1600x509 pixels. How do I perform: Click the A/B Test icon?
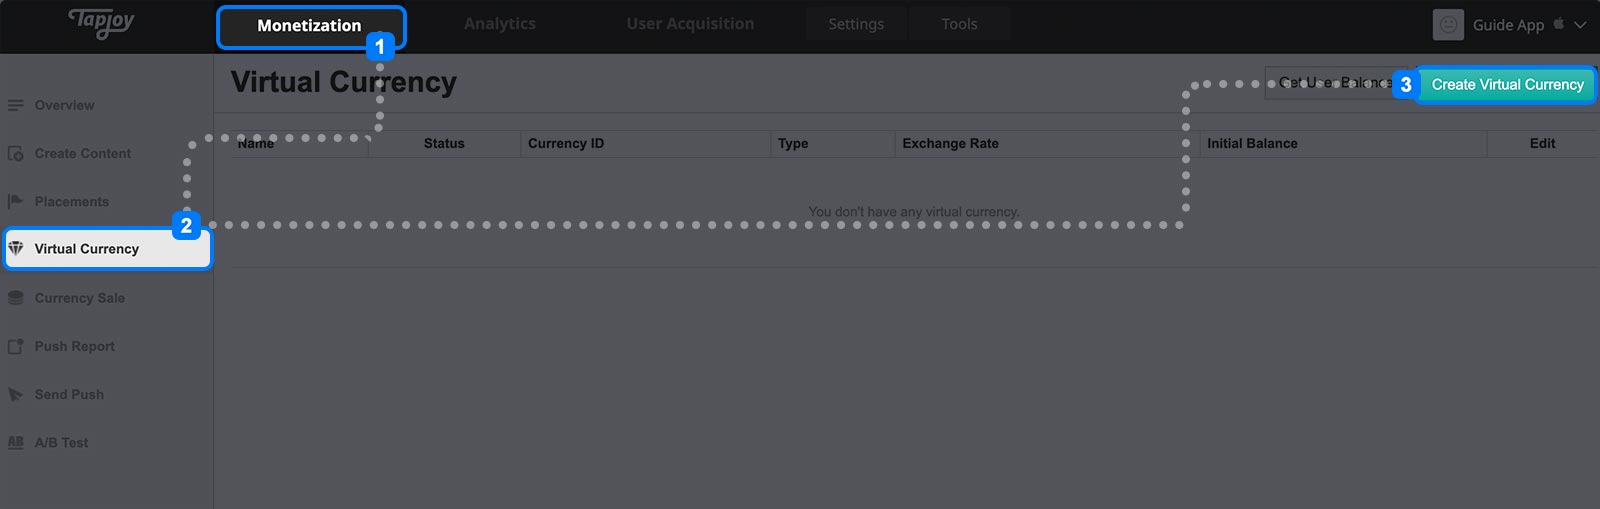16,442
